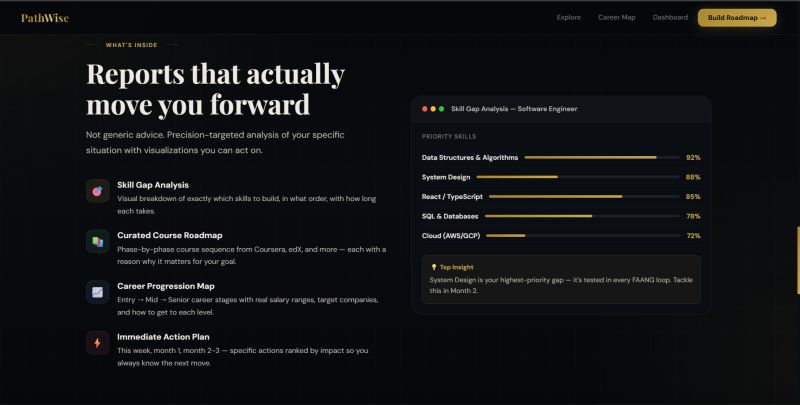Open the Explore nav item
800x405 pixels.
(568, 17)
